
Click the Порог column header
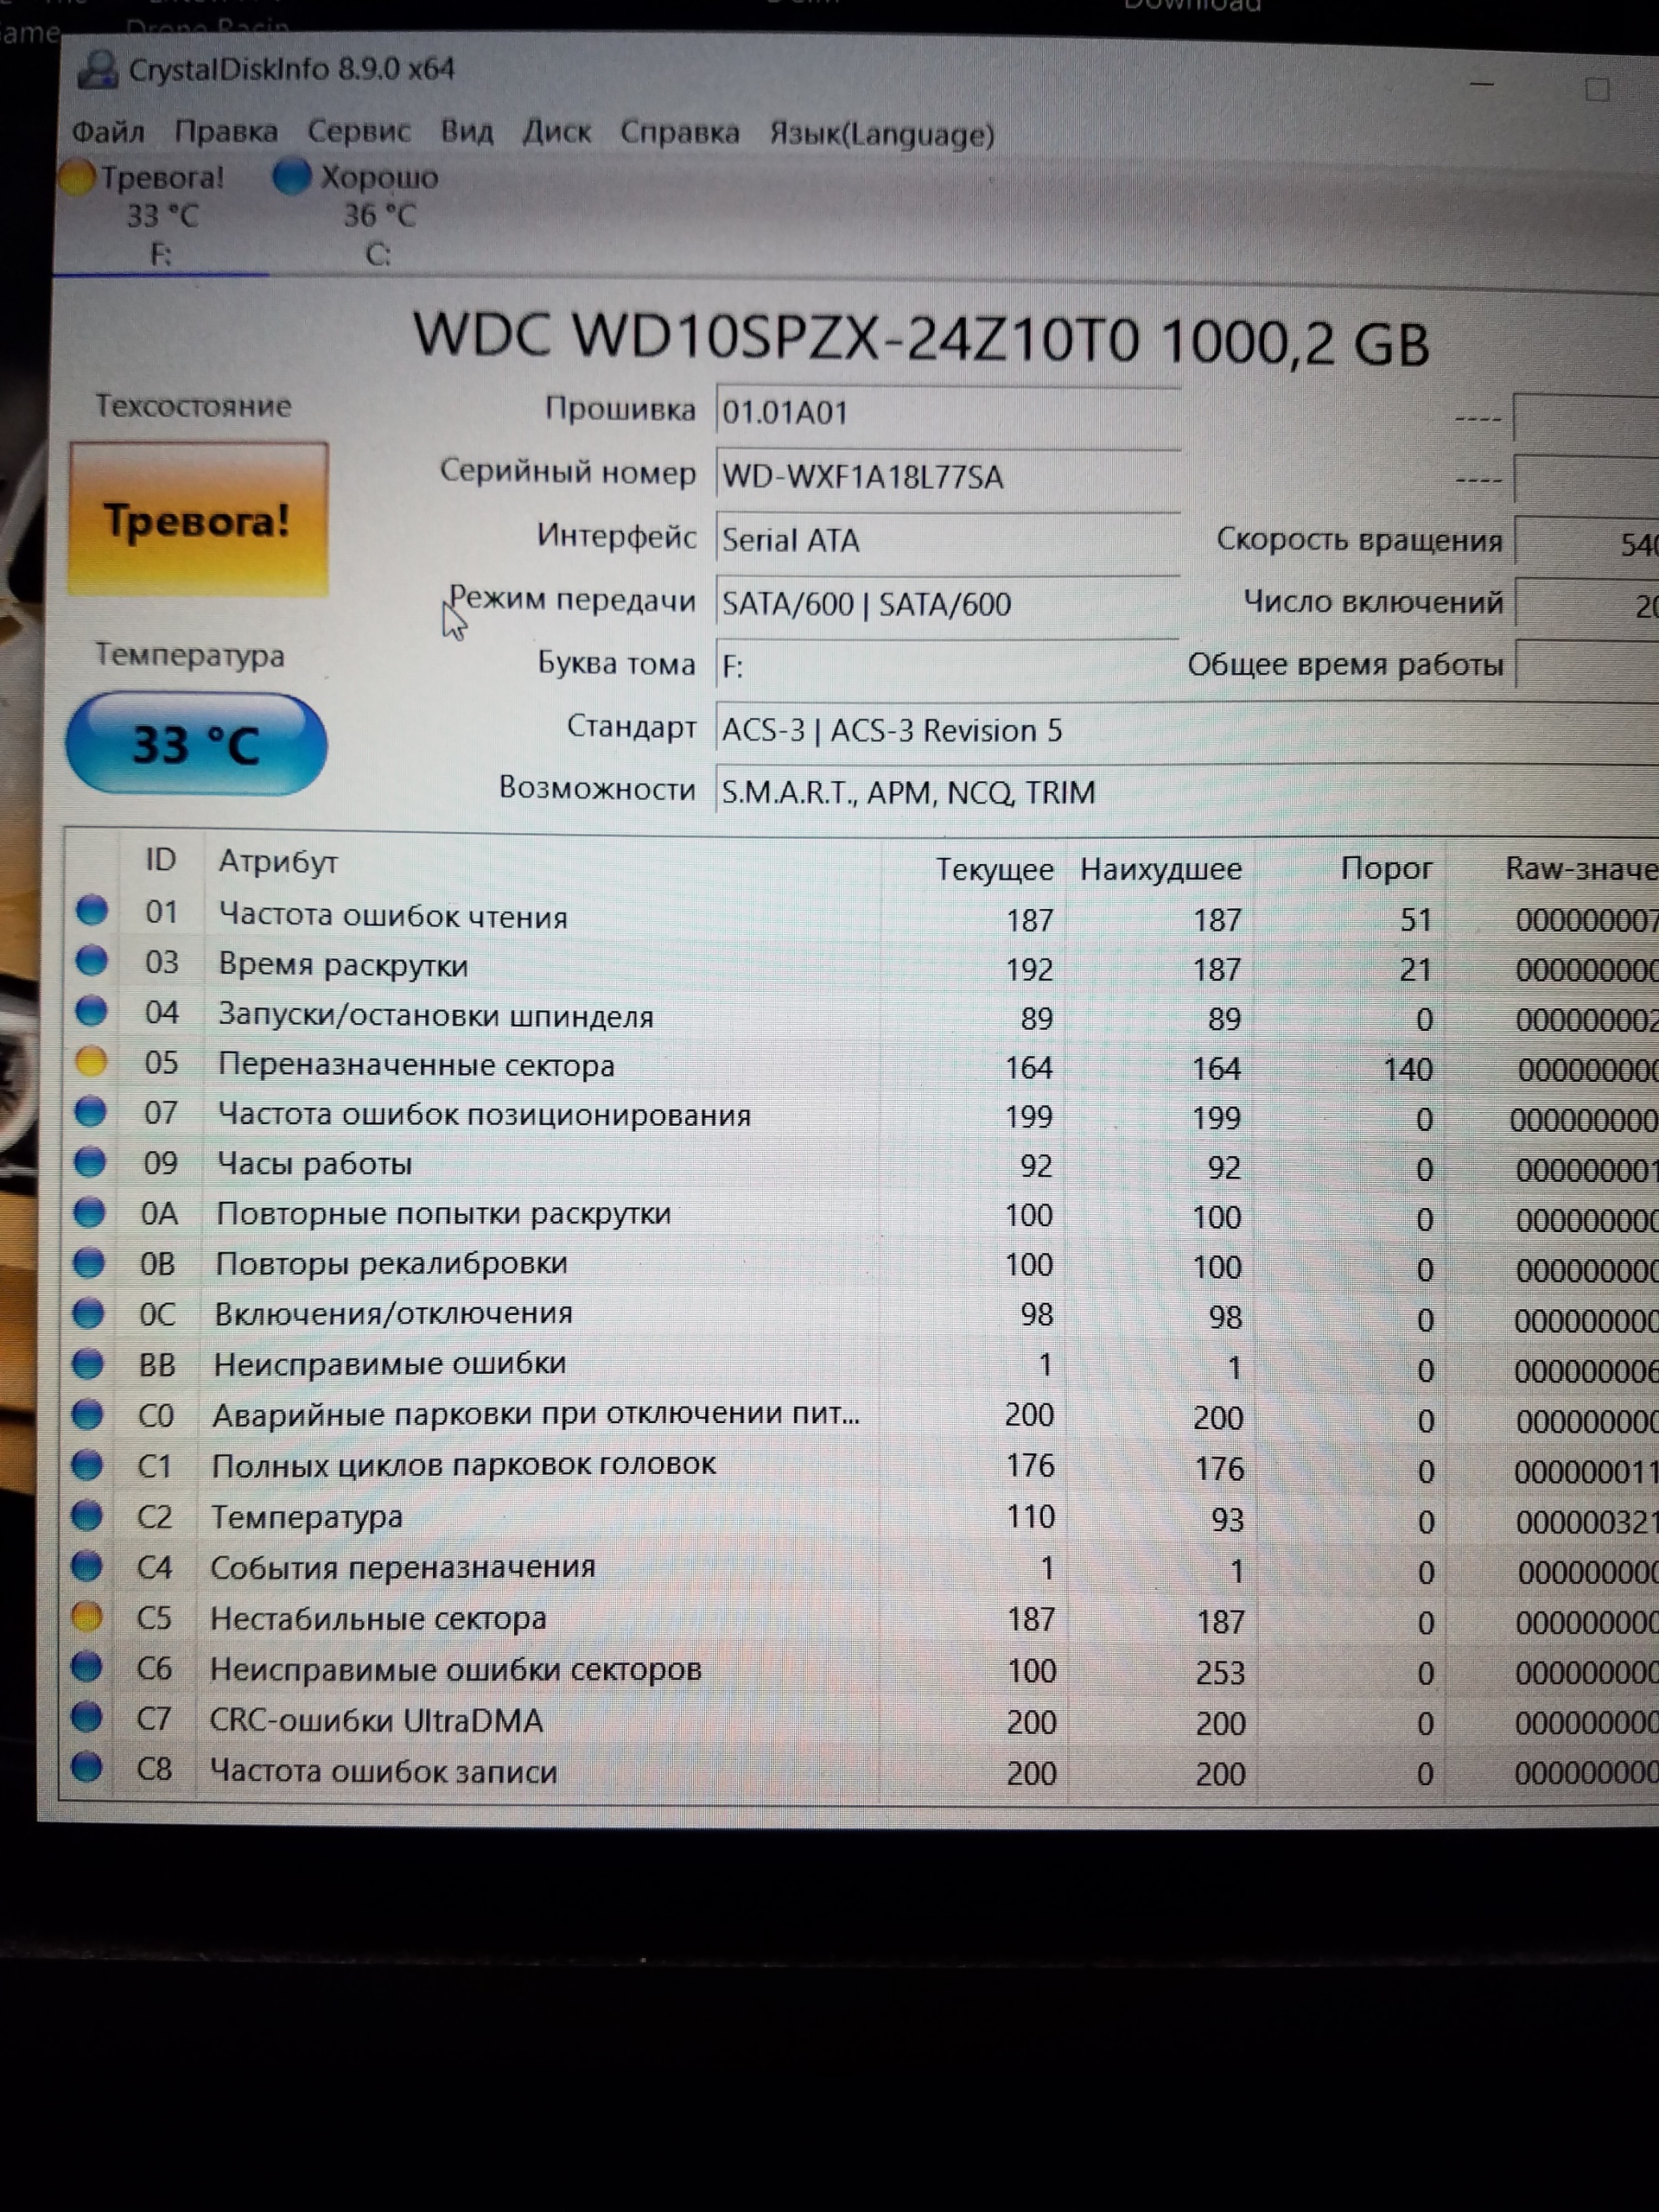1386,868
